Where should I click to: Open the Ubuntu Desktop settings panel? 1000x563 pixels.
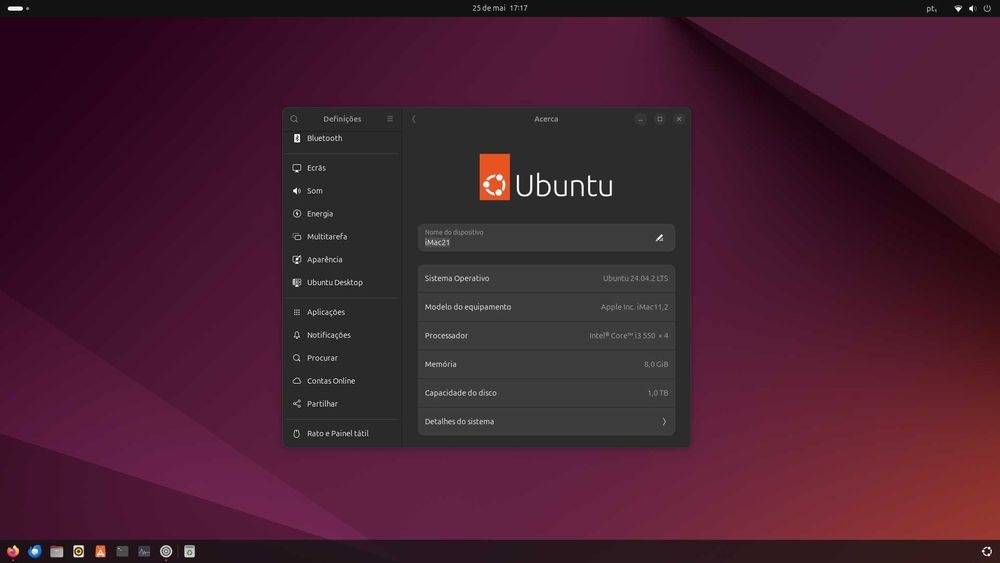point(342,282)
